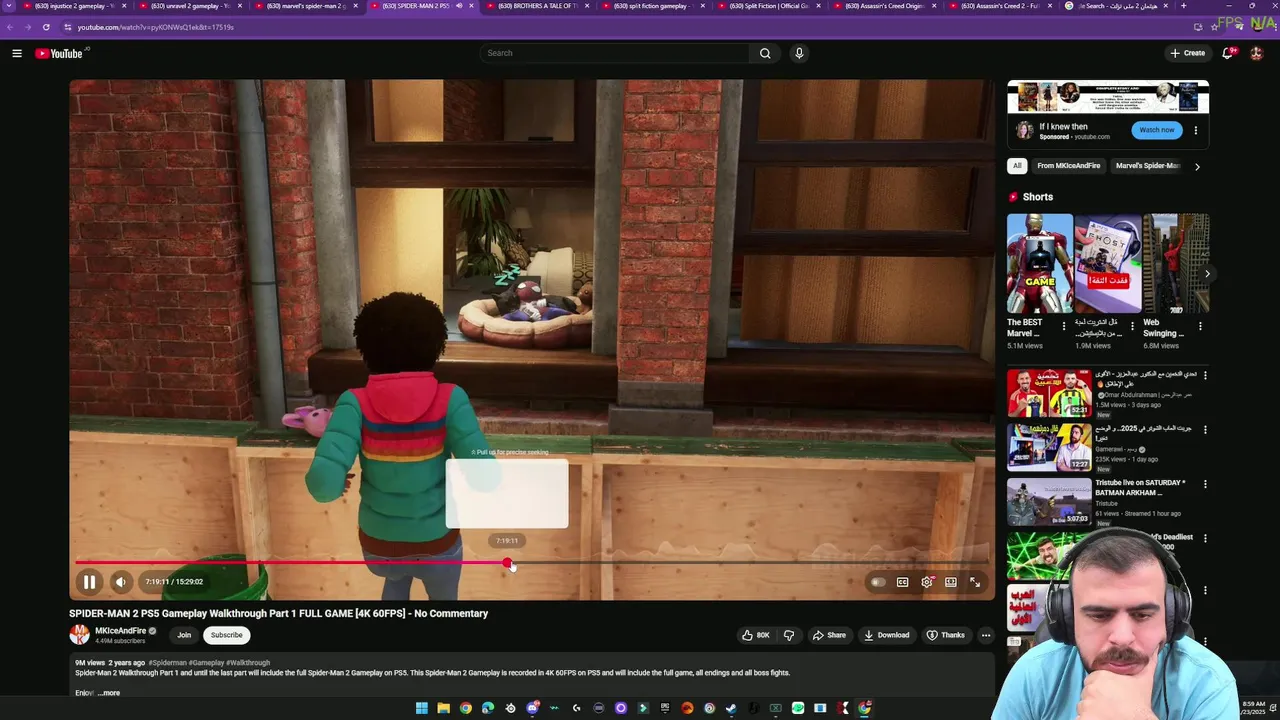This screenshot has height=720, width=1280.
Task: Open options for Tristube live video
Action: [1205, 484]
